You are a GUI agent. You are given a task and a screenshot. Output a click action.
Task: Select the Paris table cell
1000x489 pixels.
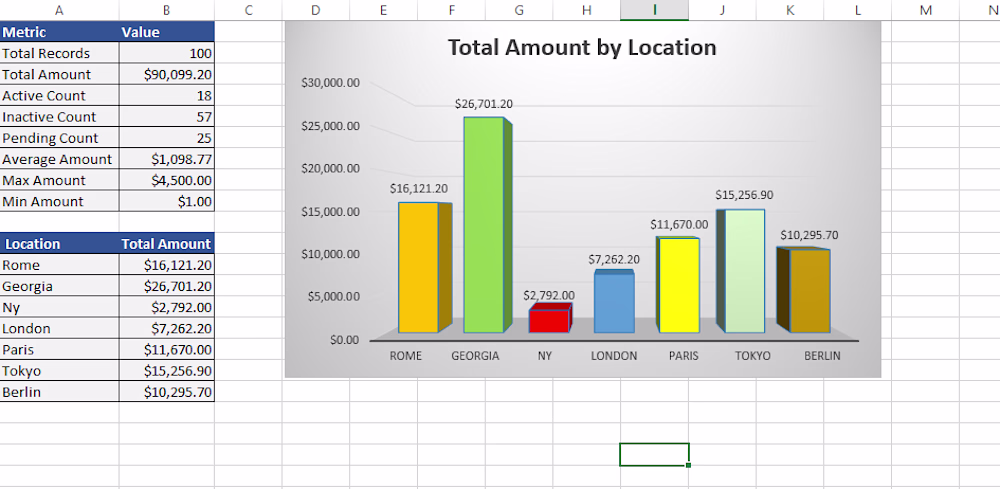(59, 349)
